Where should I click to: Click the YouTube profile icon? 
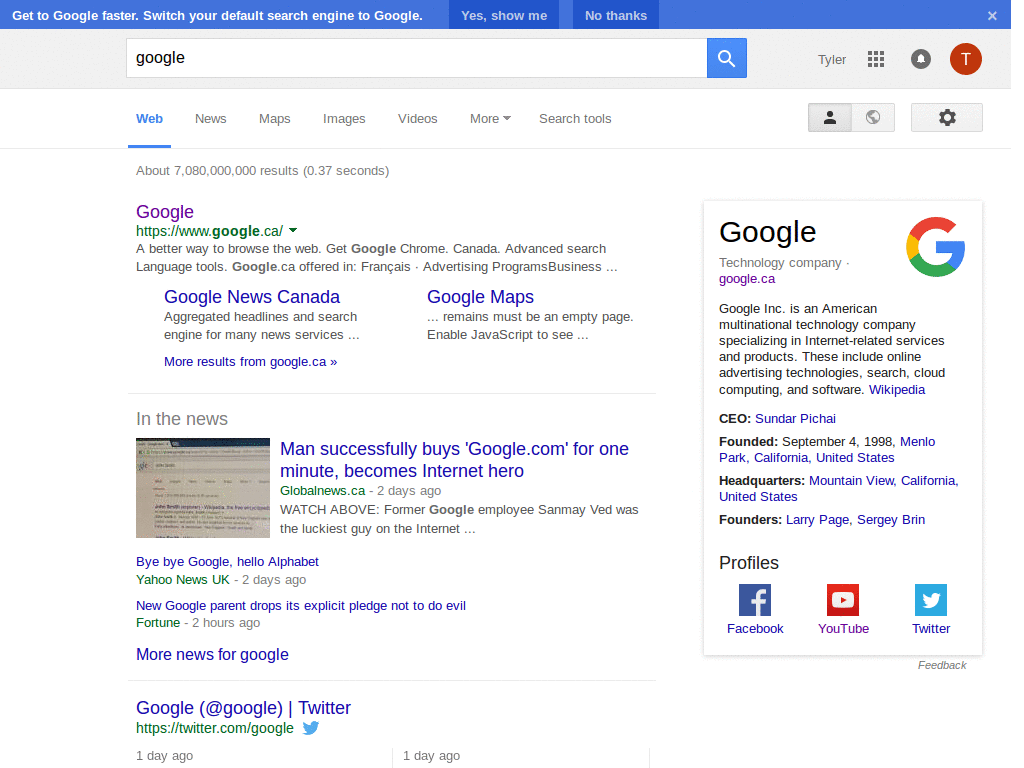(x=843, y=600)
